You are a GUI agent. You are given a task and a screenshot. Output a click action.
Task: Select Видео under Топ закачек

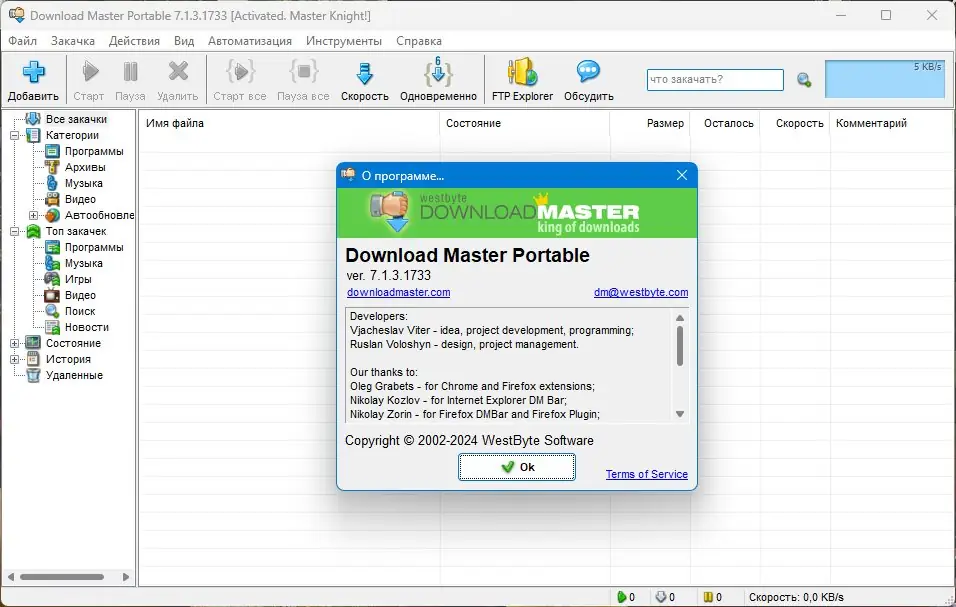[x=80, y=295]
